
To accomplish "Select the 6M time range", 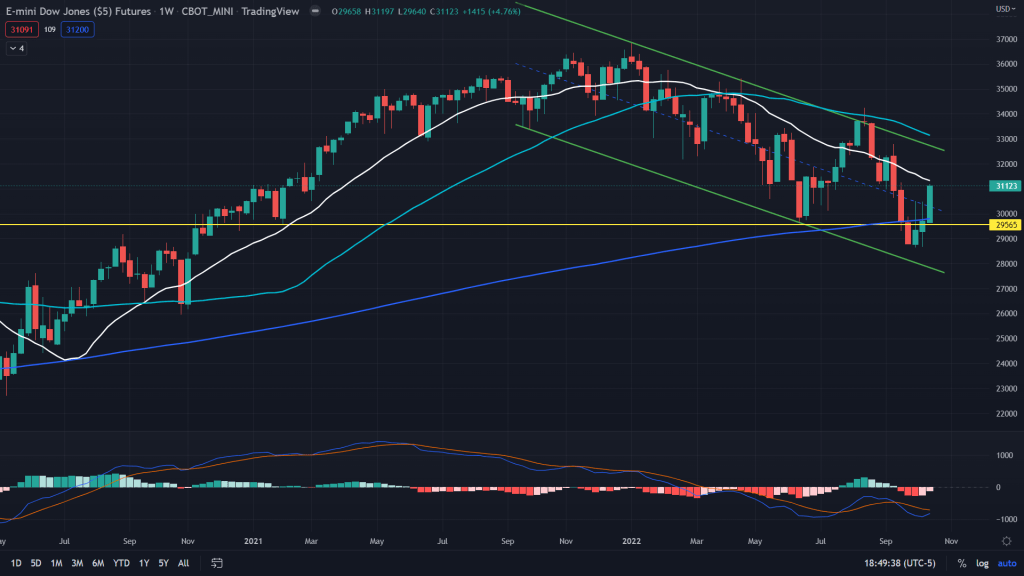I will (98, 563).
